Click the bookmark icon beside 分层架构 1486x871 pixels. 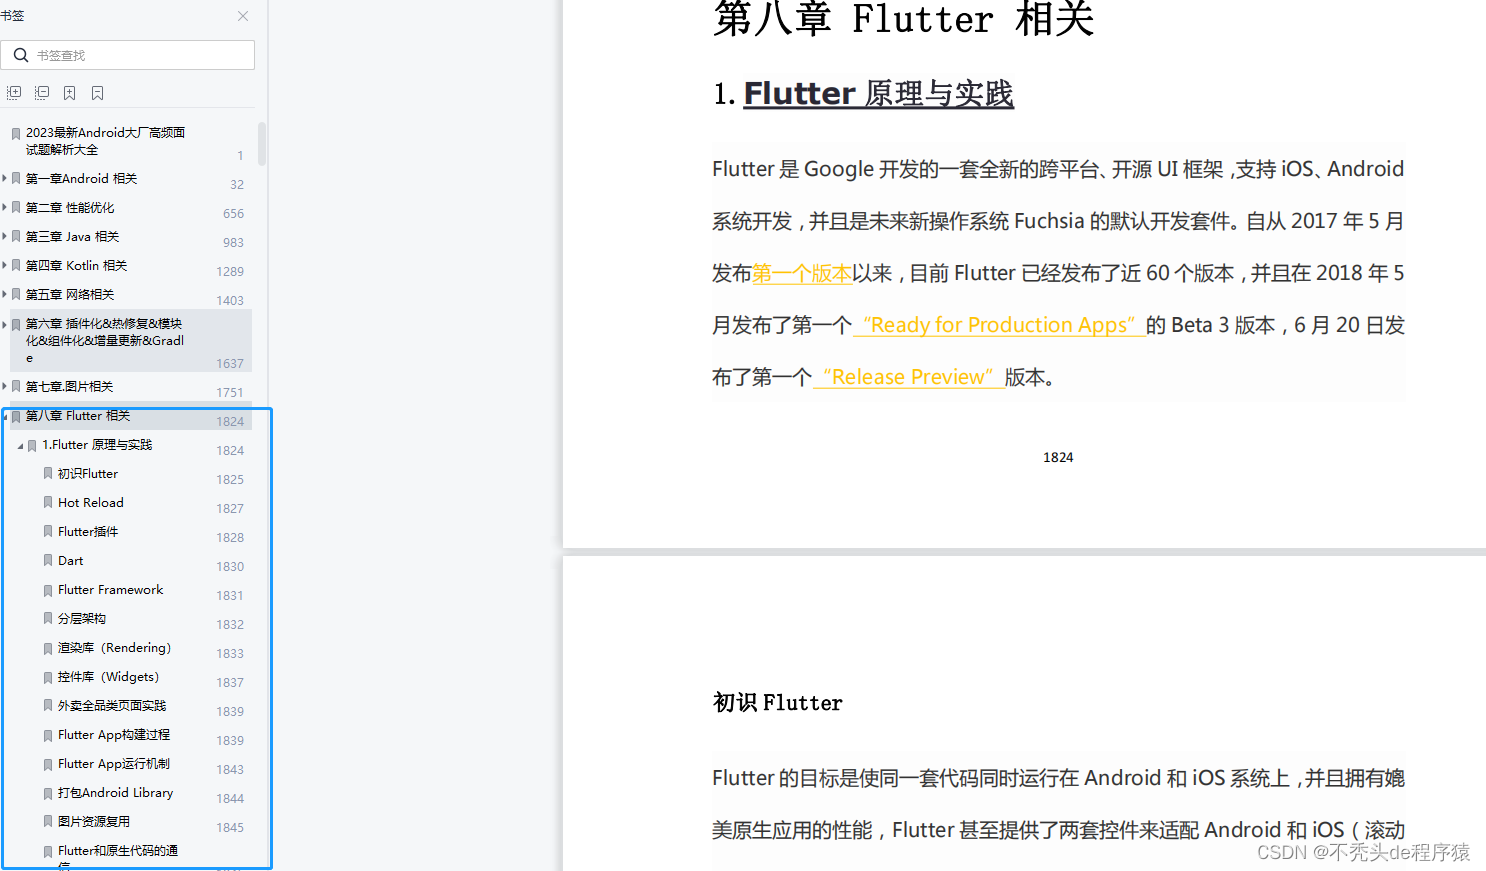point(48,618)
